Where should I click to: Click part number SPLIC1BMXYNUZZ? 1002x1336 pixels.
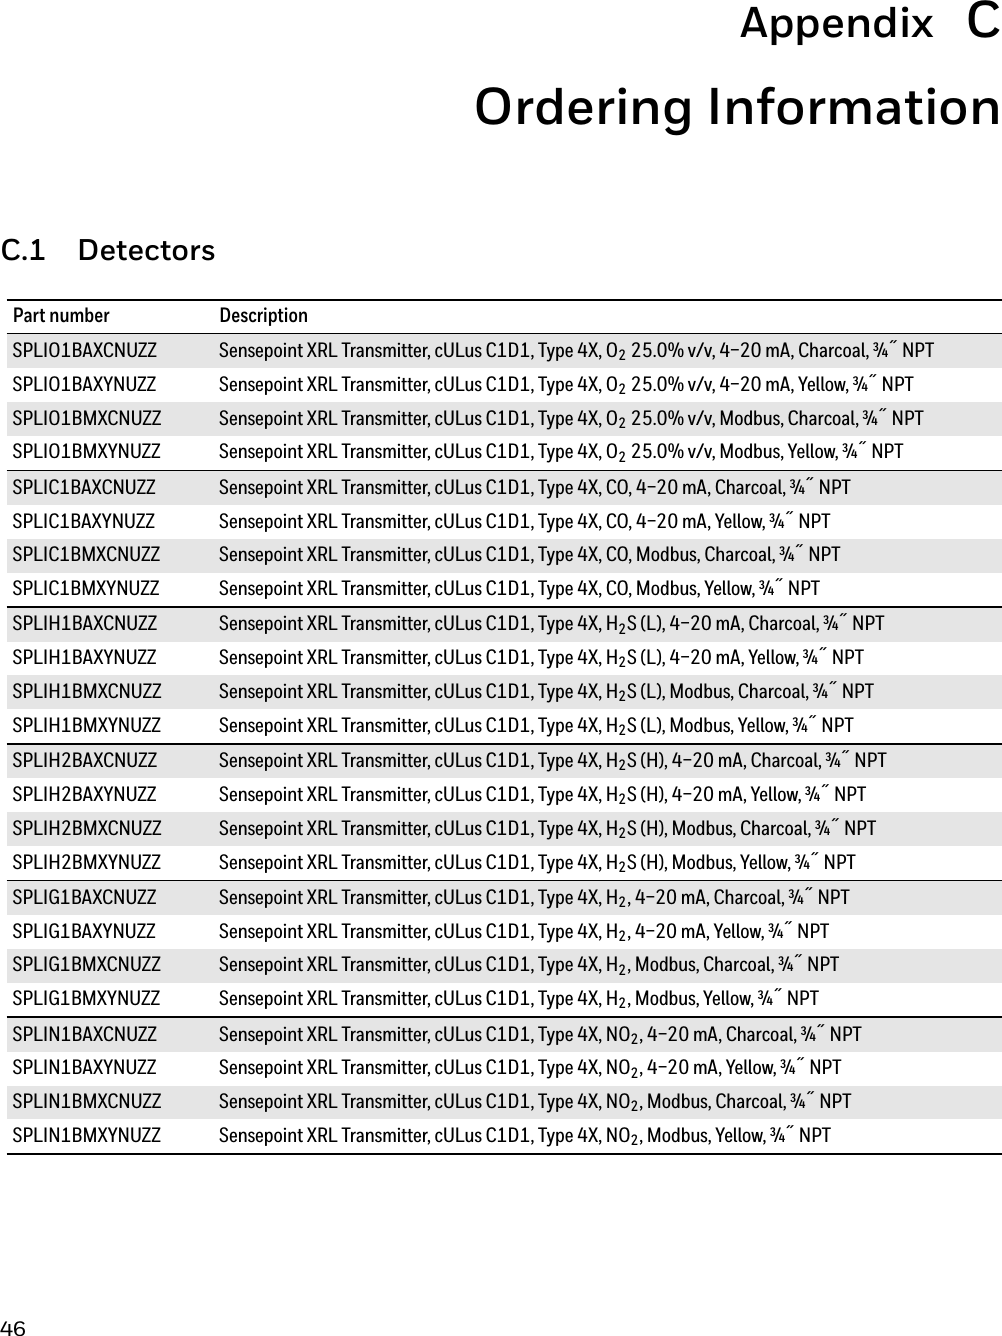85,588
